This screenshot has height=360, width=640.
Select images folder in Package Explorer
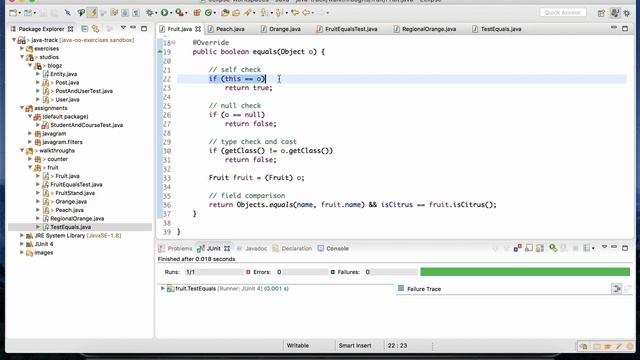click(44, 253)
